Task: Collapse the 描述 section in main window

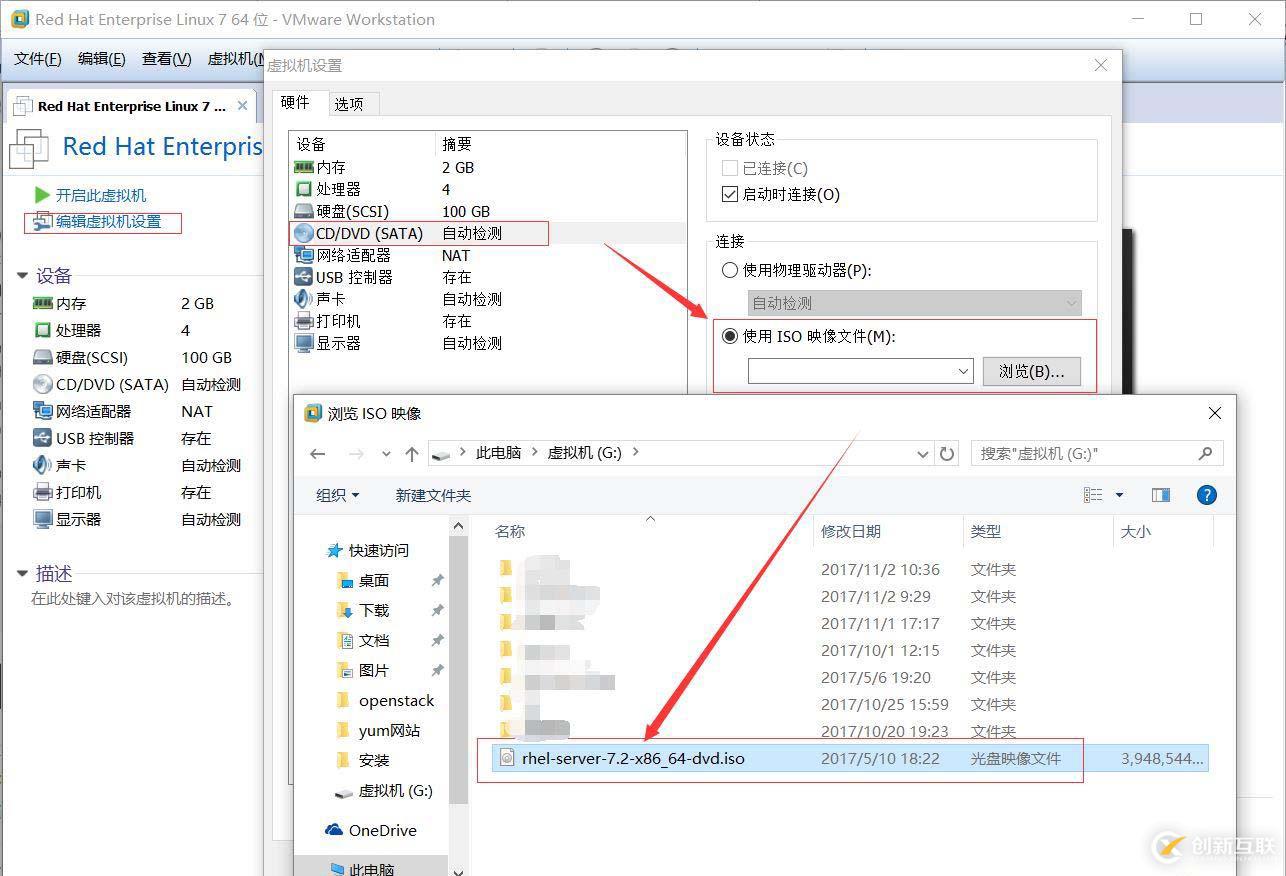Action: (x=23, y=574)
